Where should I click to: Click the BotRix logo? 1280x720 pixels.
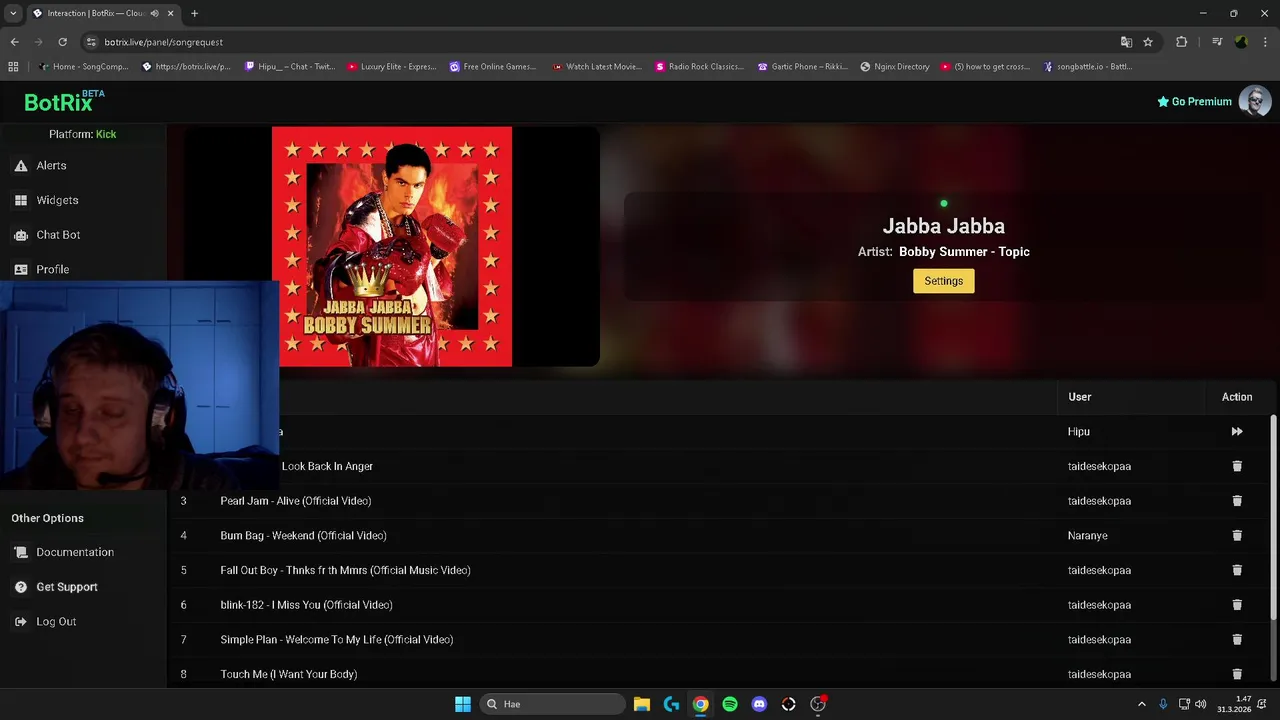64,101
